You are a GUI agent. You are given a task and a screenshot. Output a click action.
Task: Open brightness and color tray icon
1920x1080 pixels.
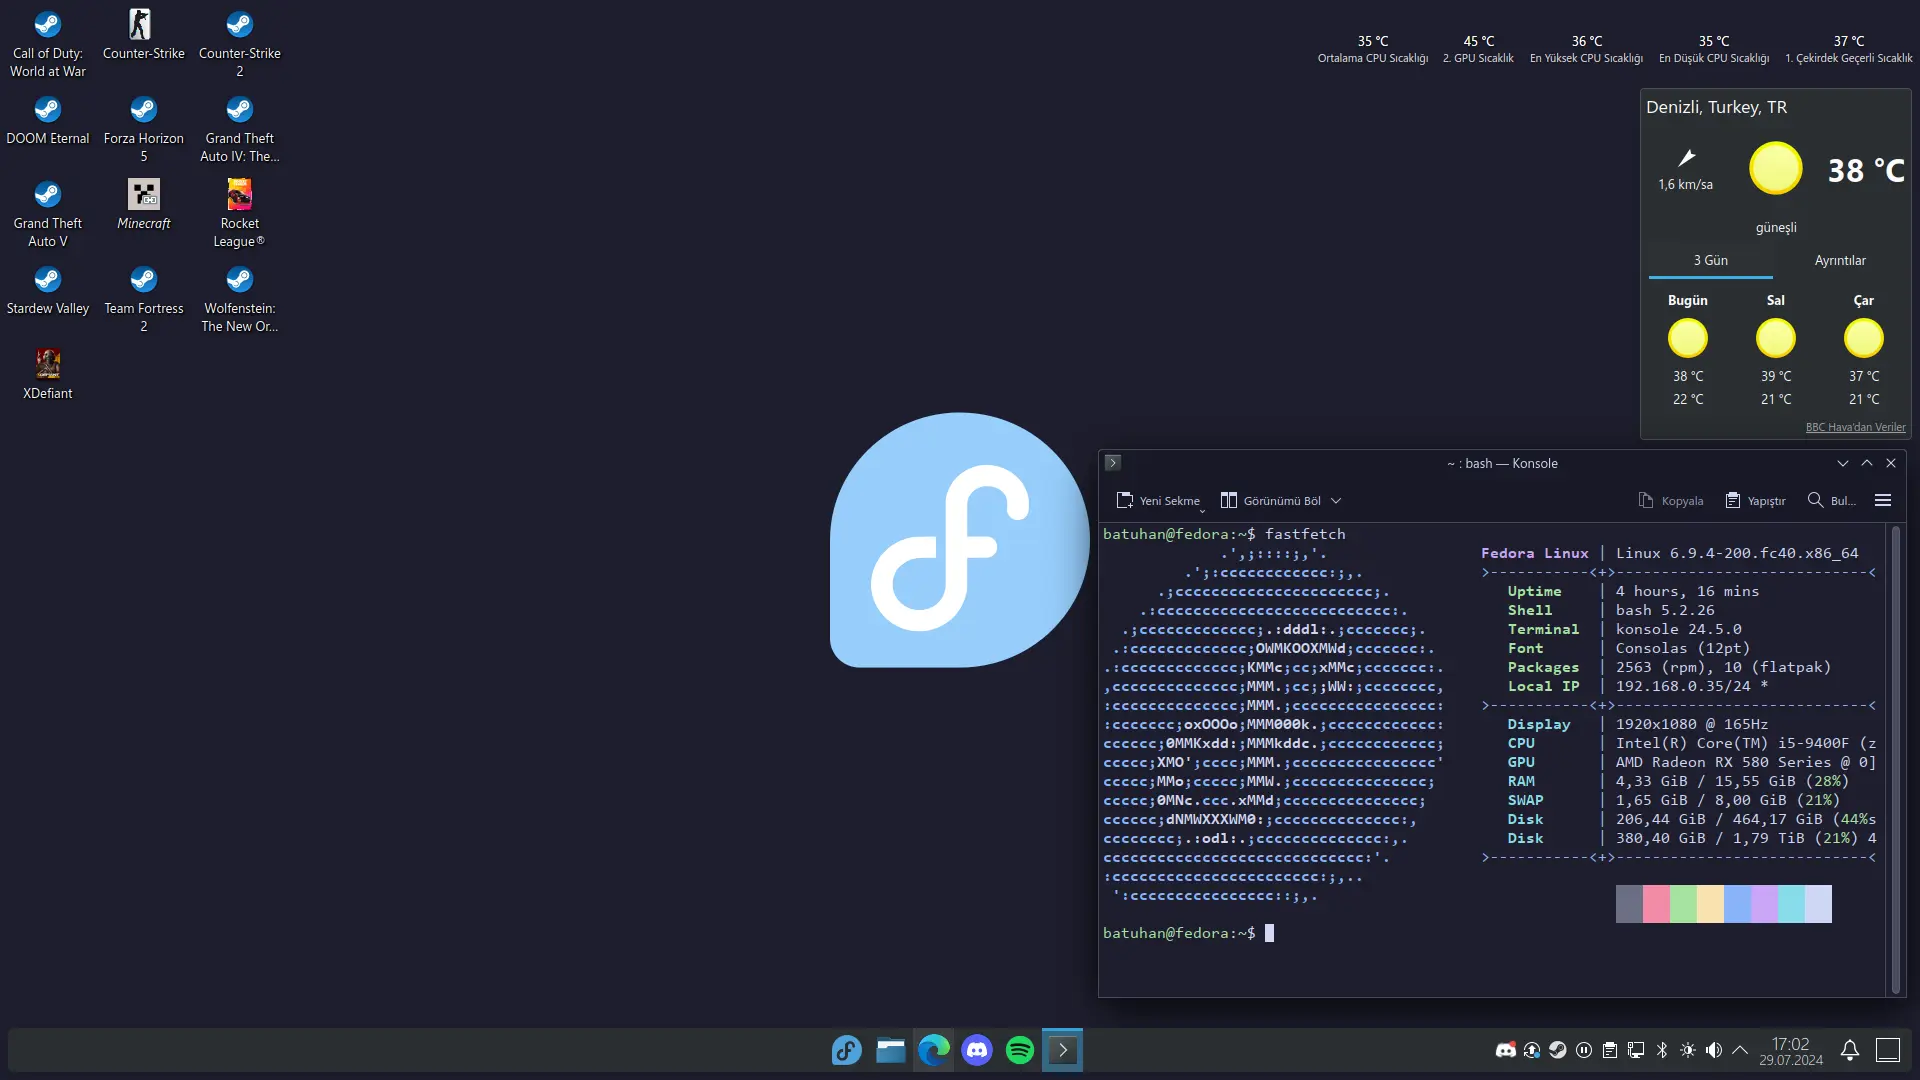(x=1688, y=1050)
